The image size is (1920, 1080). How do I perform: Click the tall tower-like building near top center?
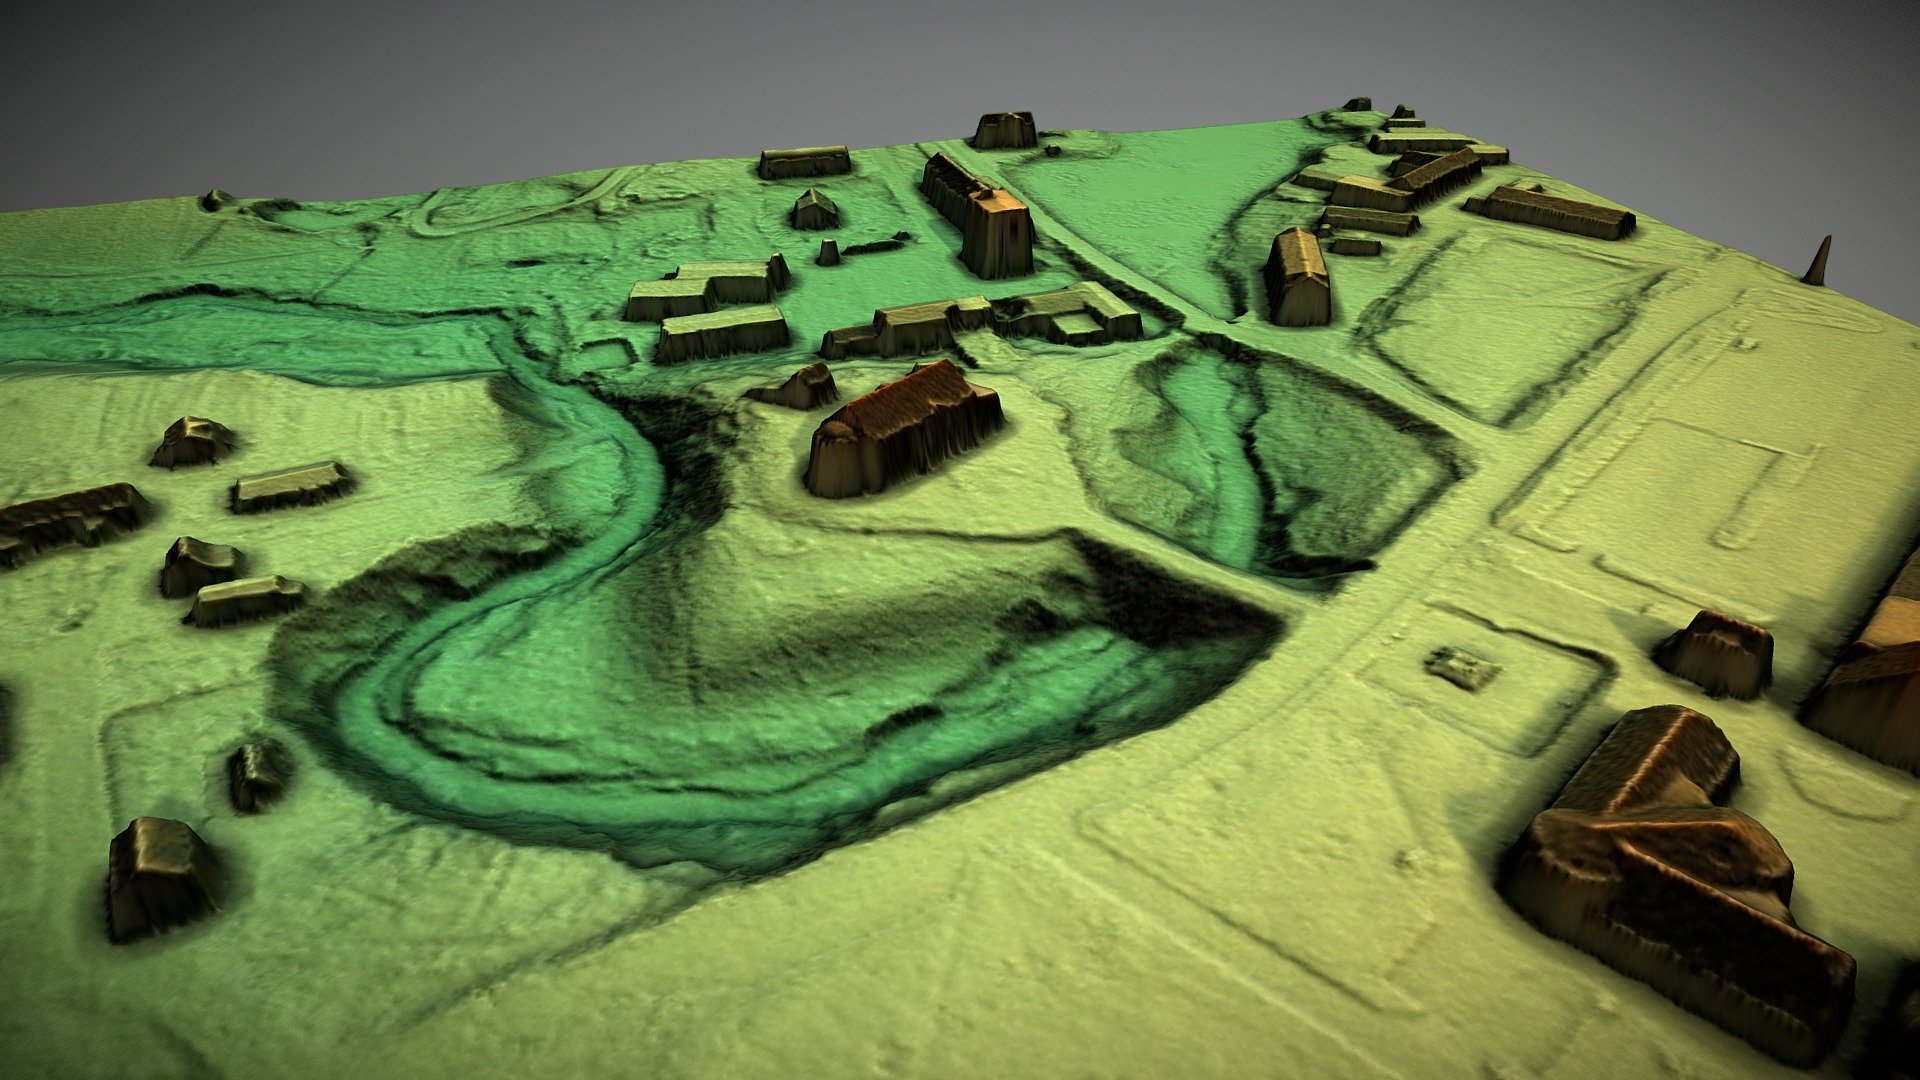click(998, 232)
